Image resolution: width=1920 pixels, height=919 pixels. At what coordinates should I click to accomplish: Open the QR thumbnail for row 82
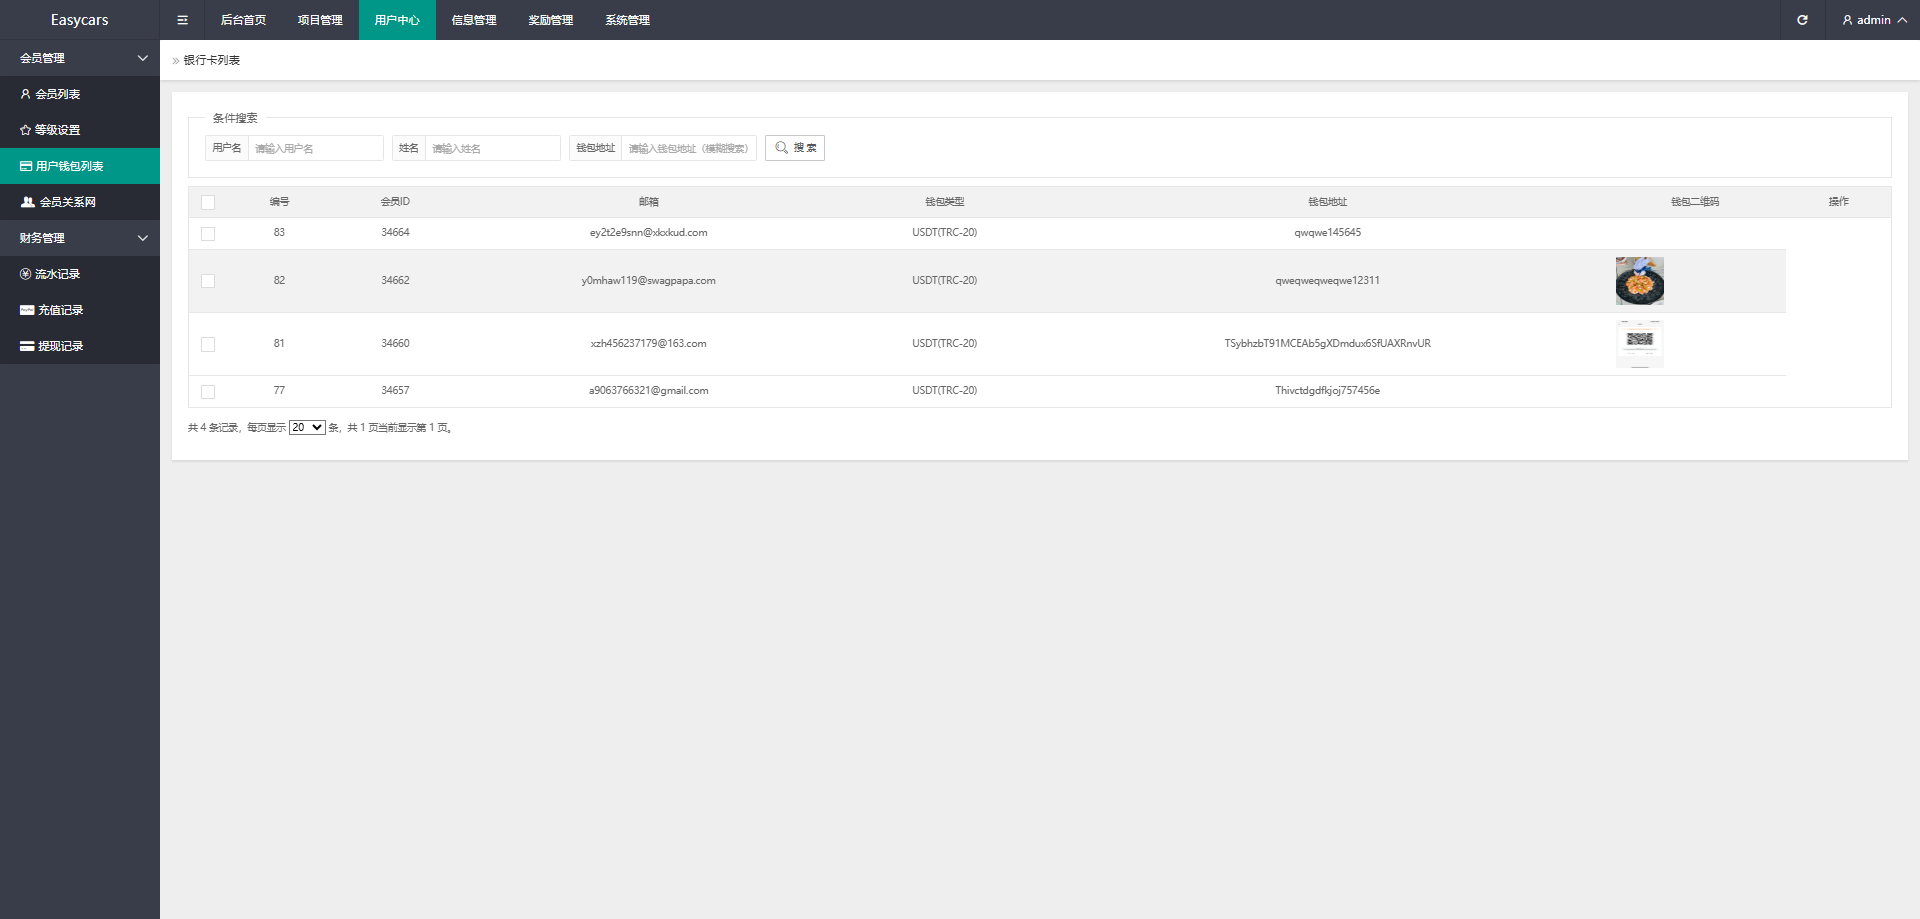point(1639,281)
